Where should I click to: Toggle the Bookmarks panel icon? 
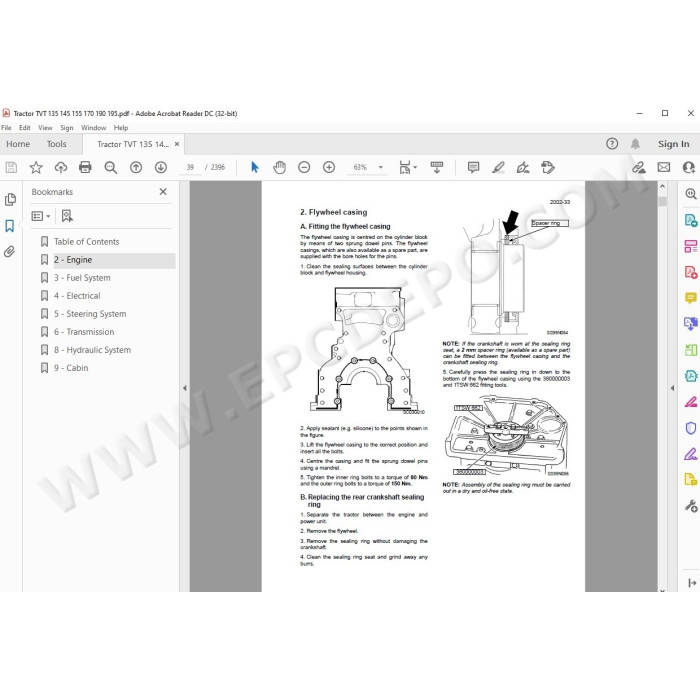pyautogui.click(x=10, y=225)
